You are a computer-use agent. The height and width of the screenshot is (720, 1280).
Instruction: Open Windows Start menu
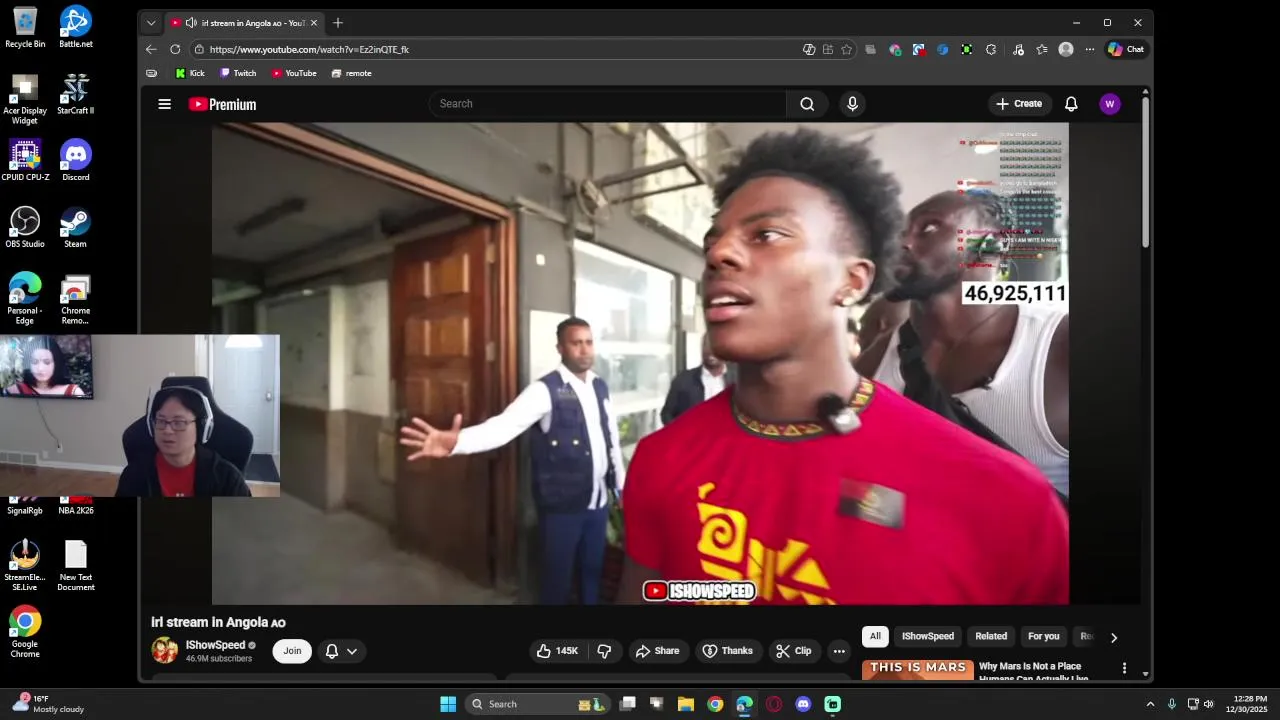pos(448,704)
